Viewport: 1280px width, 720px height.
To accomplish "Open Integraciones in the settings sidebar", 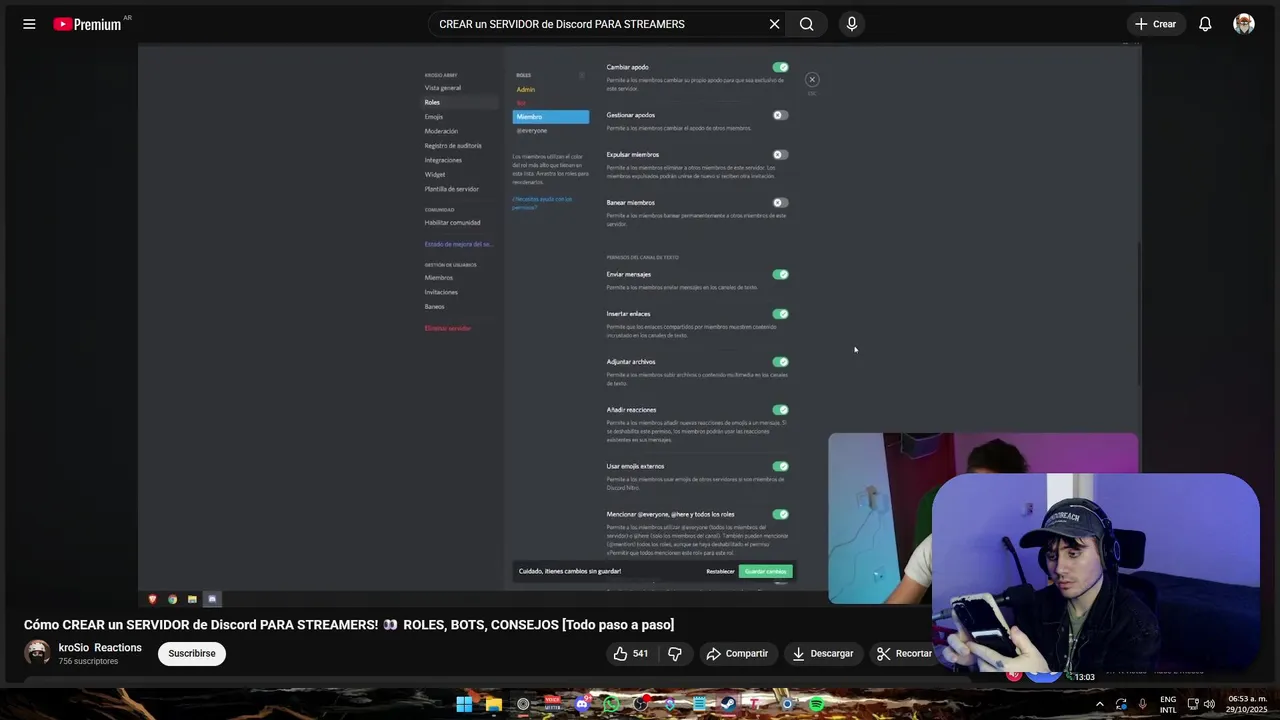I will click(443, 160).
